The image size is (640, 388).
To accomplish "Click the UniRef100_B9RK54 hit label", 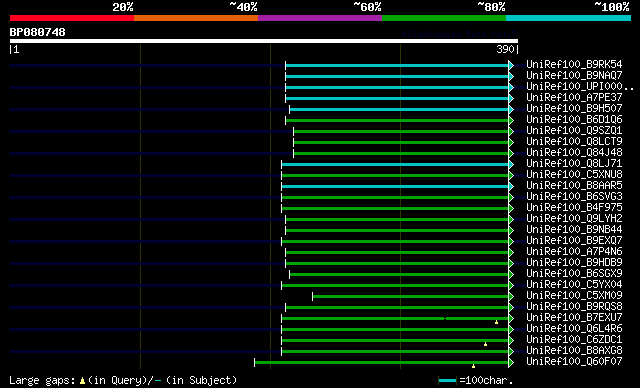I will 574,64.
